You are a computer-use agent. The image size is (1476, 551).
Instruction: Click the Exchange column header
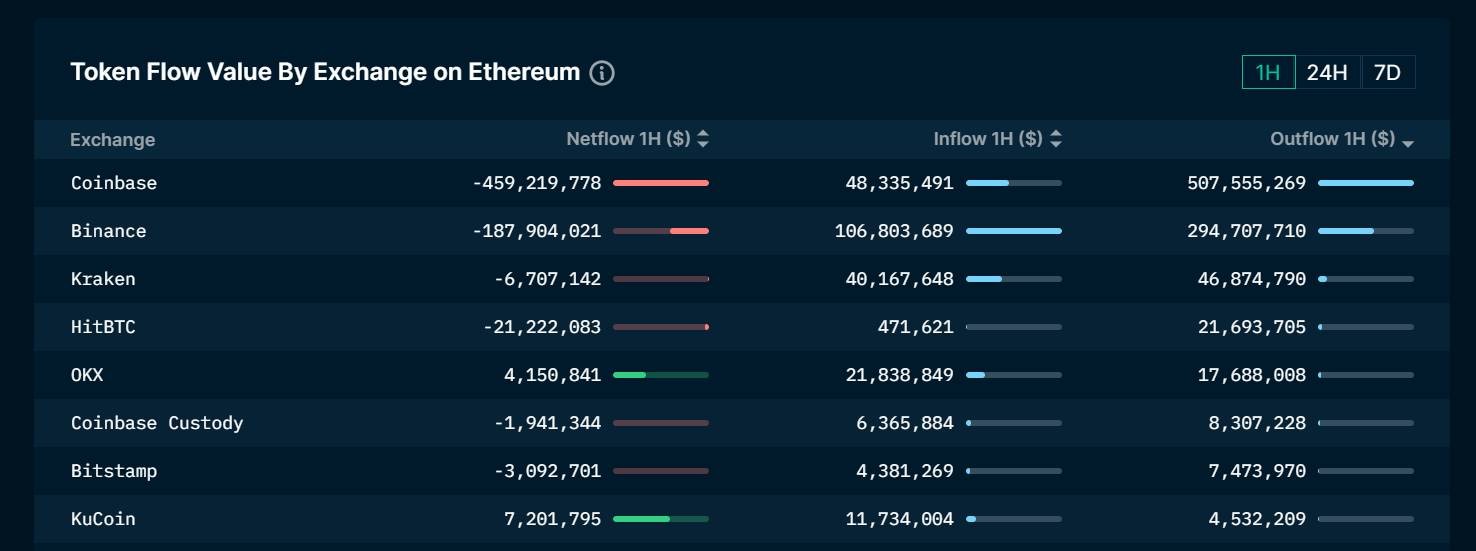112,140
